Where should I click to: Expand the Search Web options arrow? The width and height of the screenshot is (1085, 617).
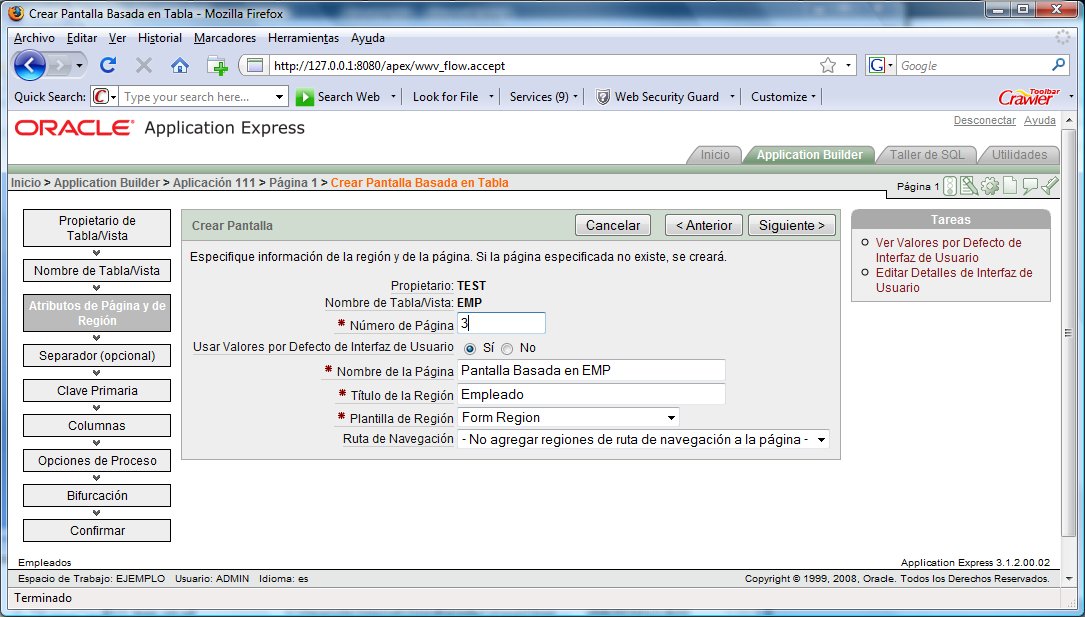[x=393, y=97]
